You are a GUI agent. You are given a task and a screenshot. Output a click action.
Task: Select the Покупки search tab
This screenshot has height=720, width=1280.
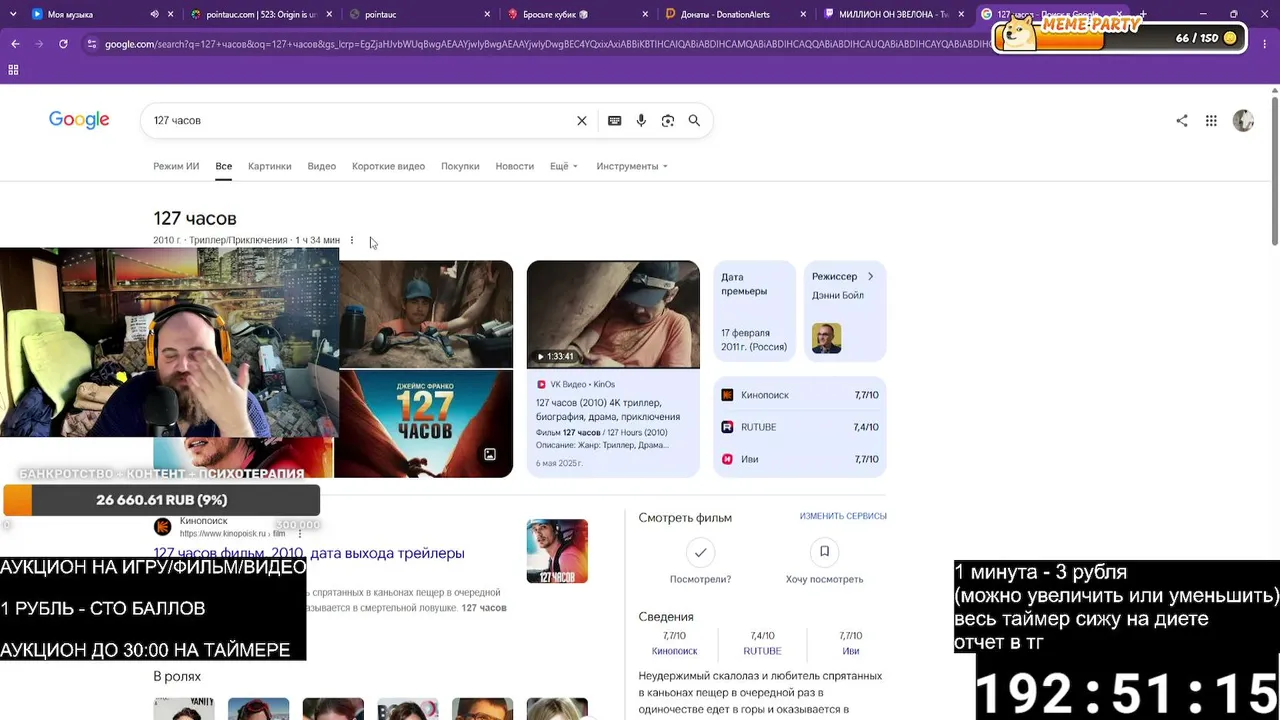point(460,166)
